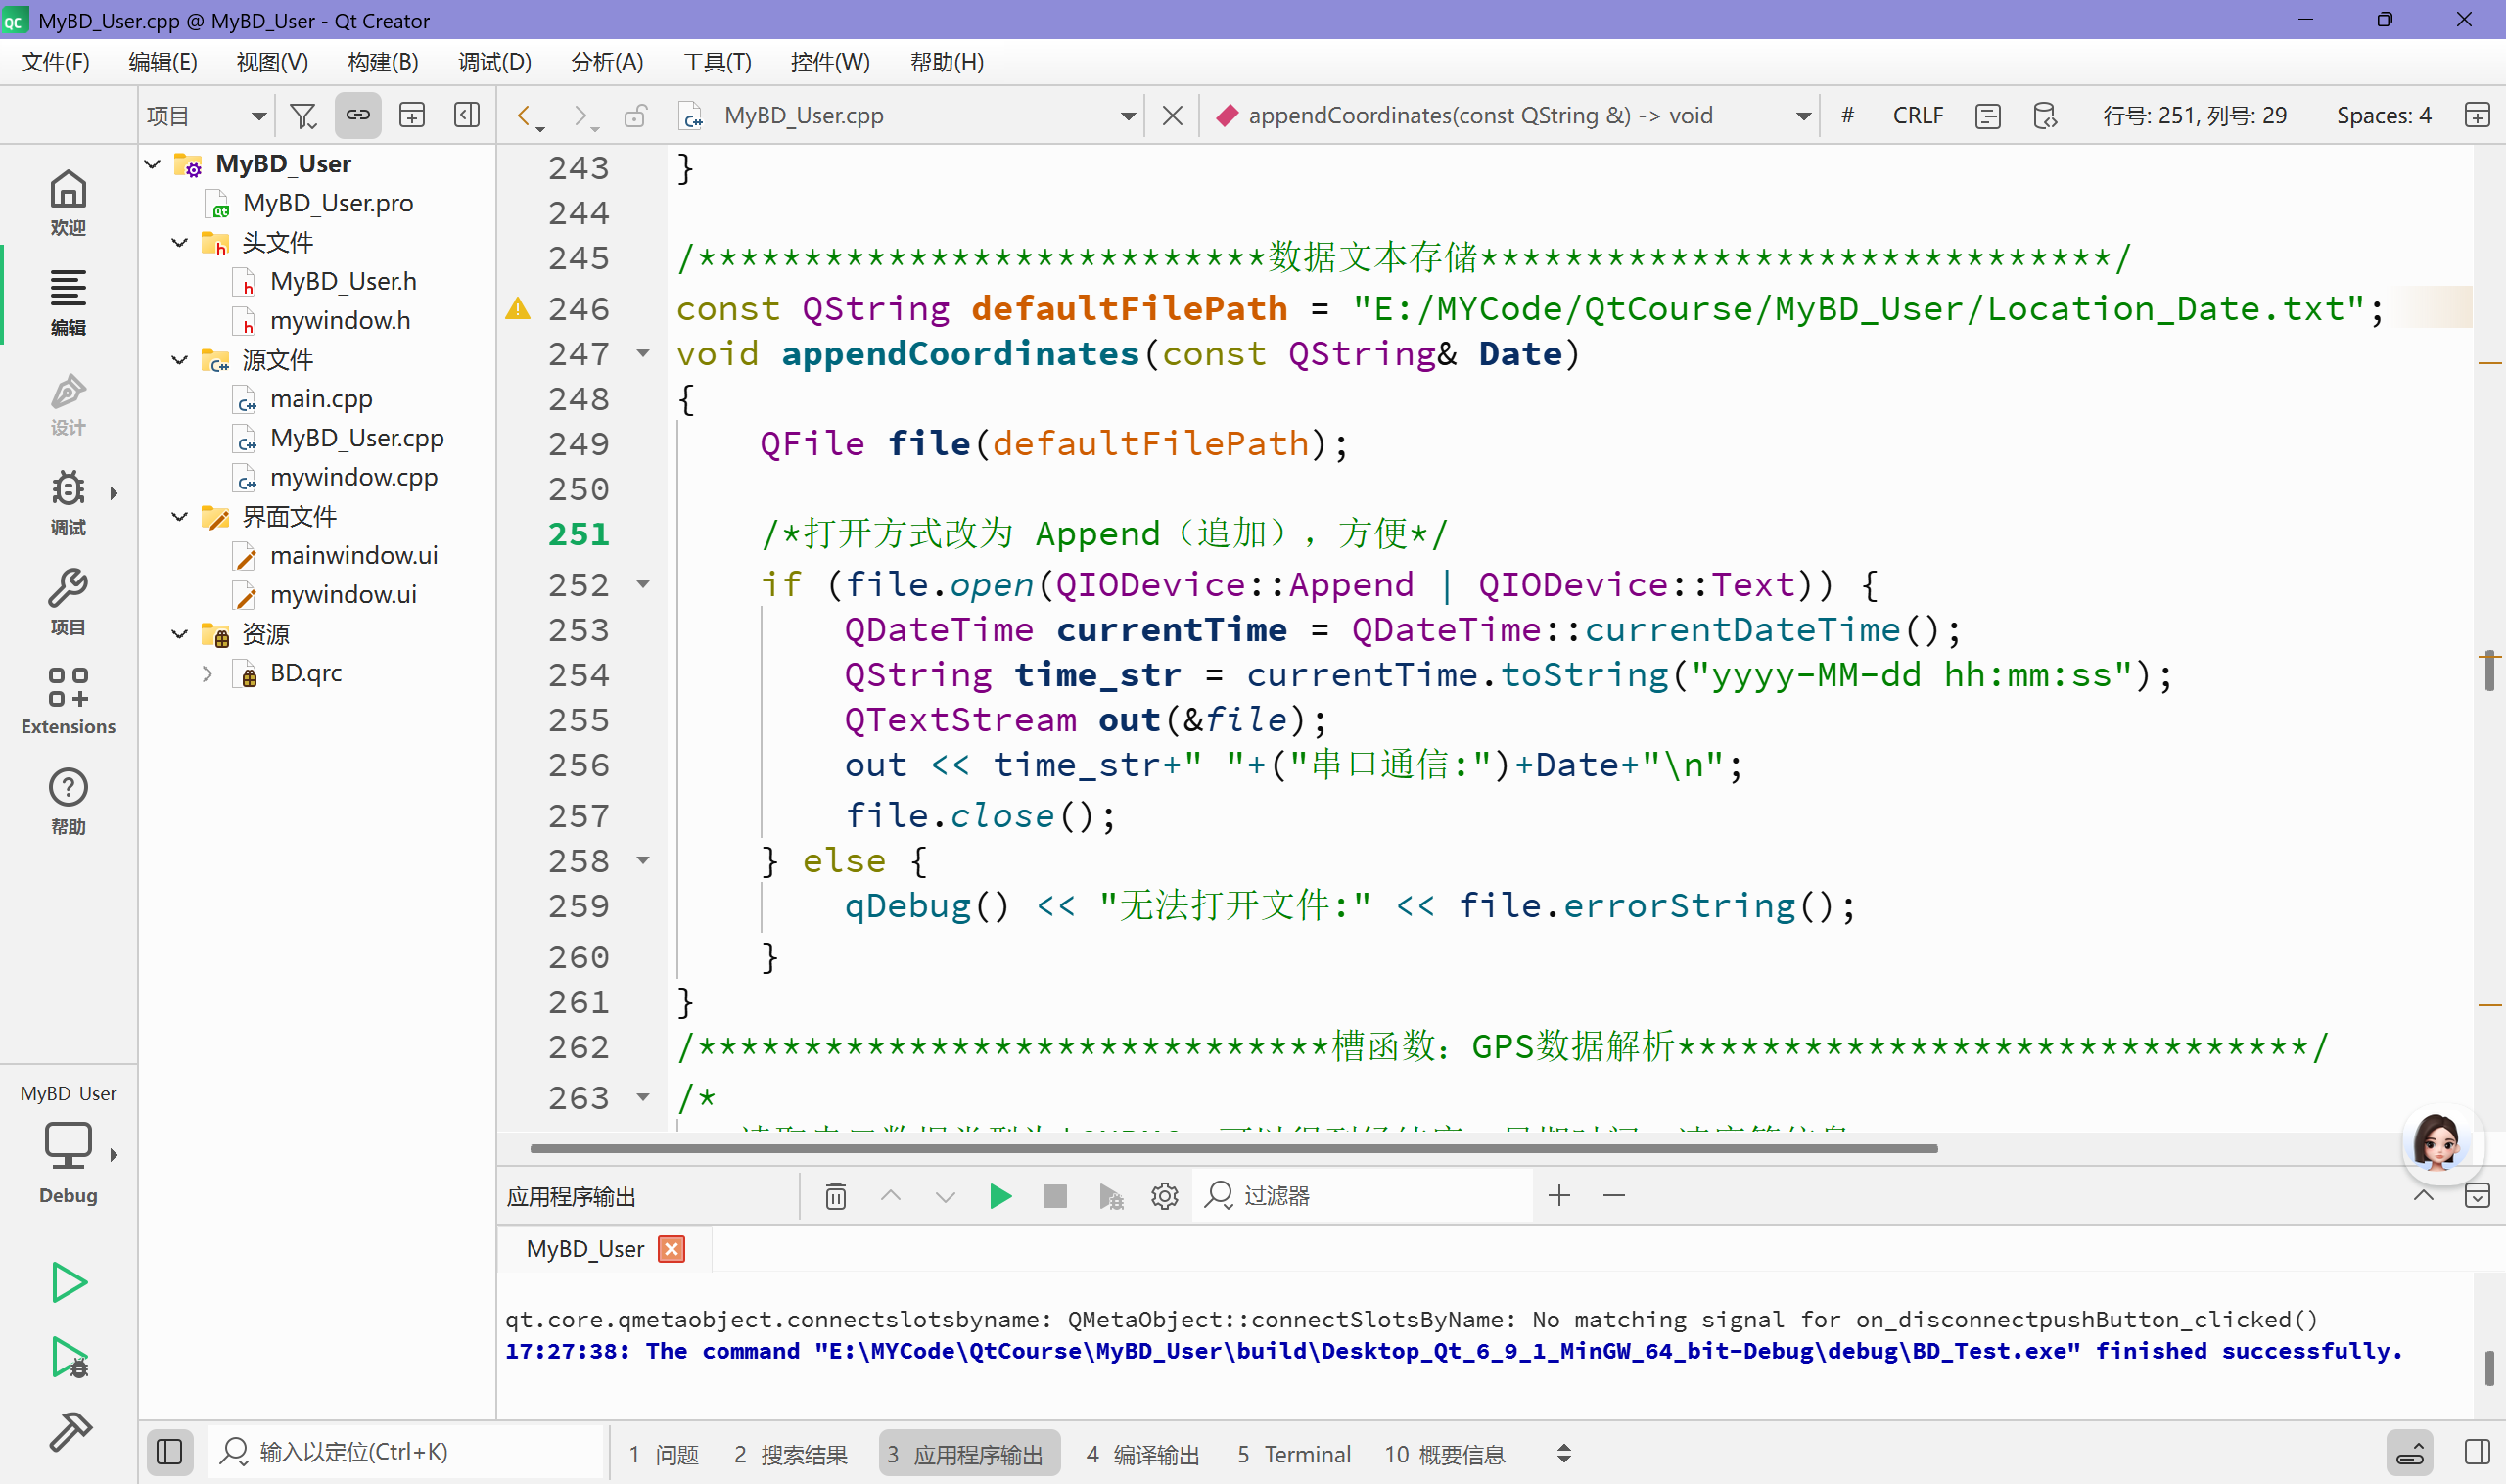Open the Extensions mode

pos(68,701)
